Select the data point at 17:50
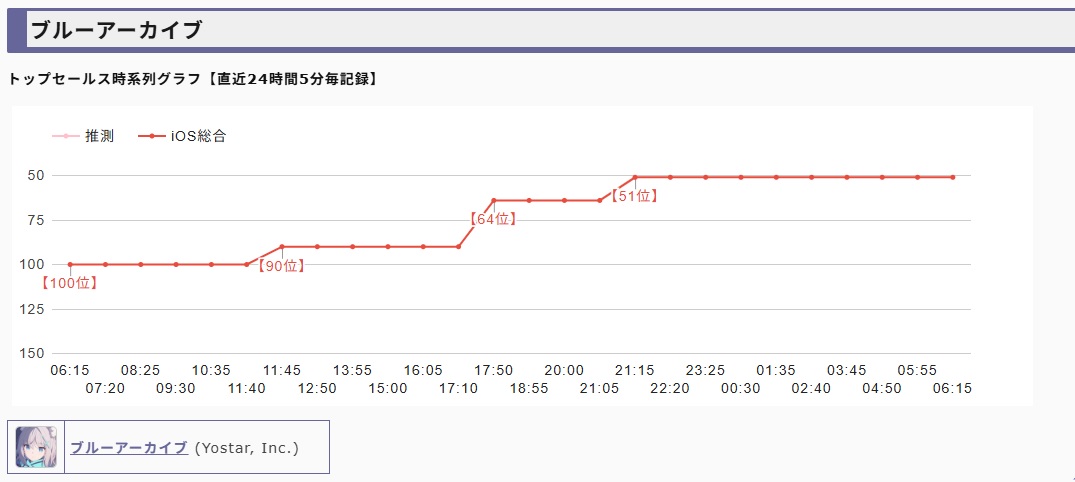1075x482 pixels. [x=494, y=200]
